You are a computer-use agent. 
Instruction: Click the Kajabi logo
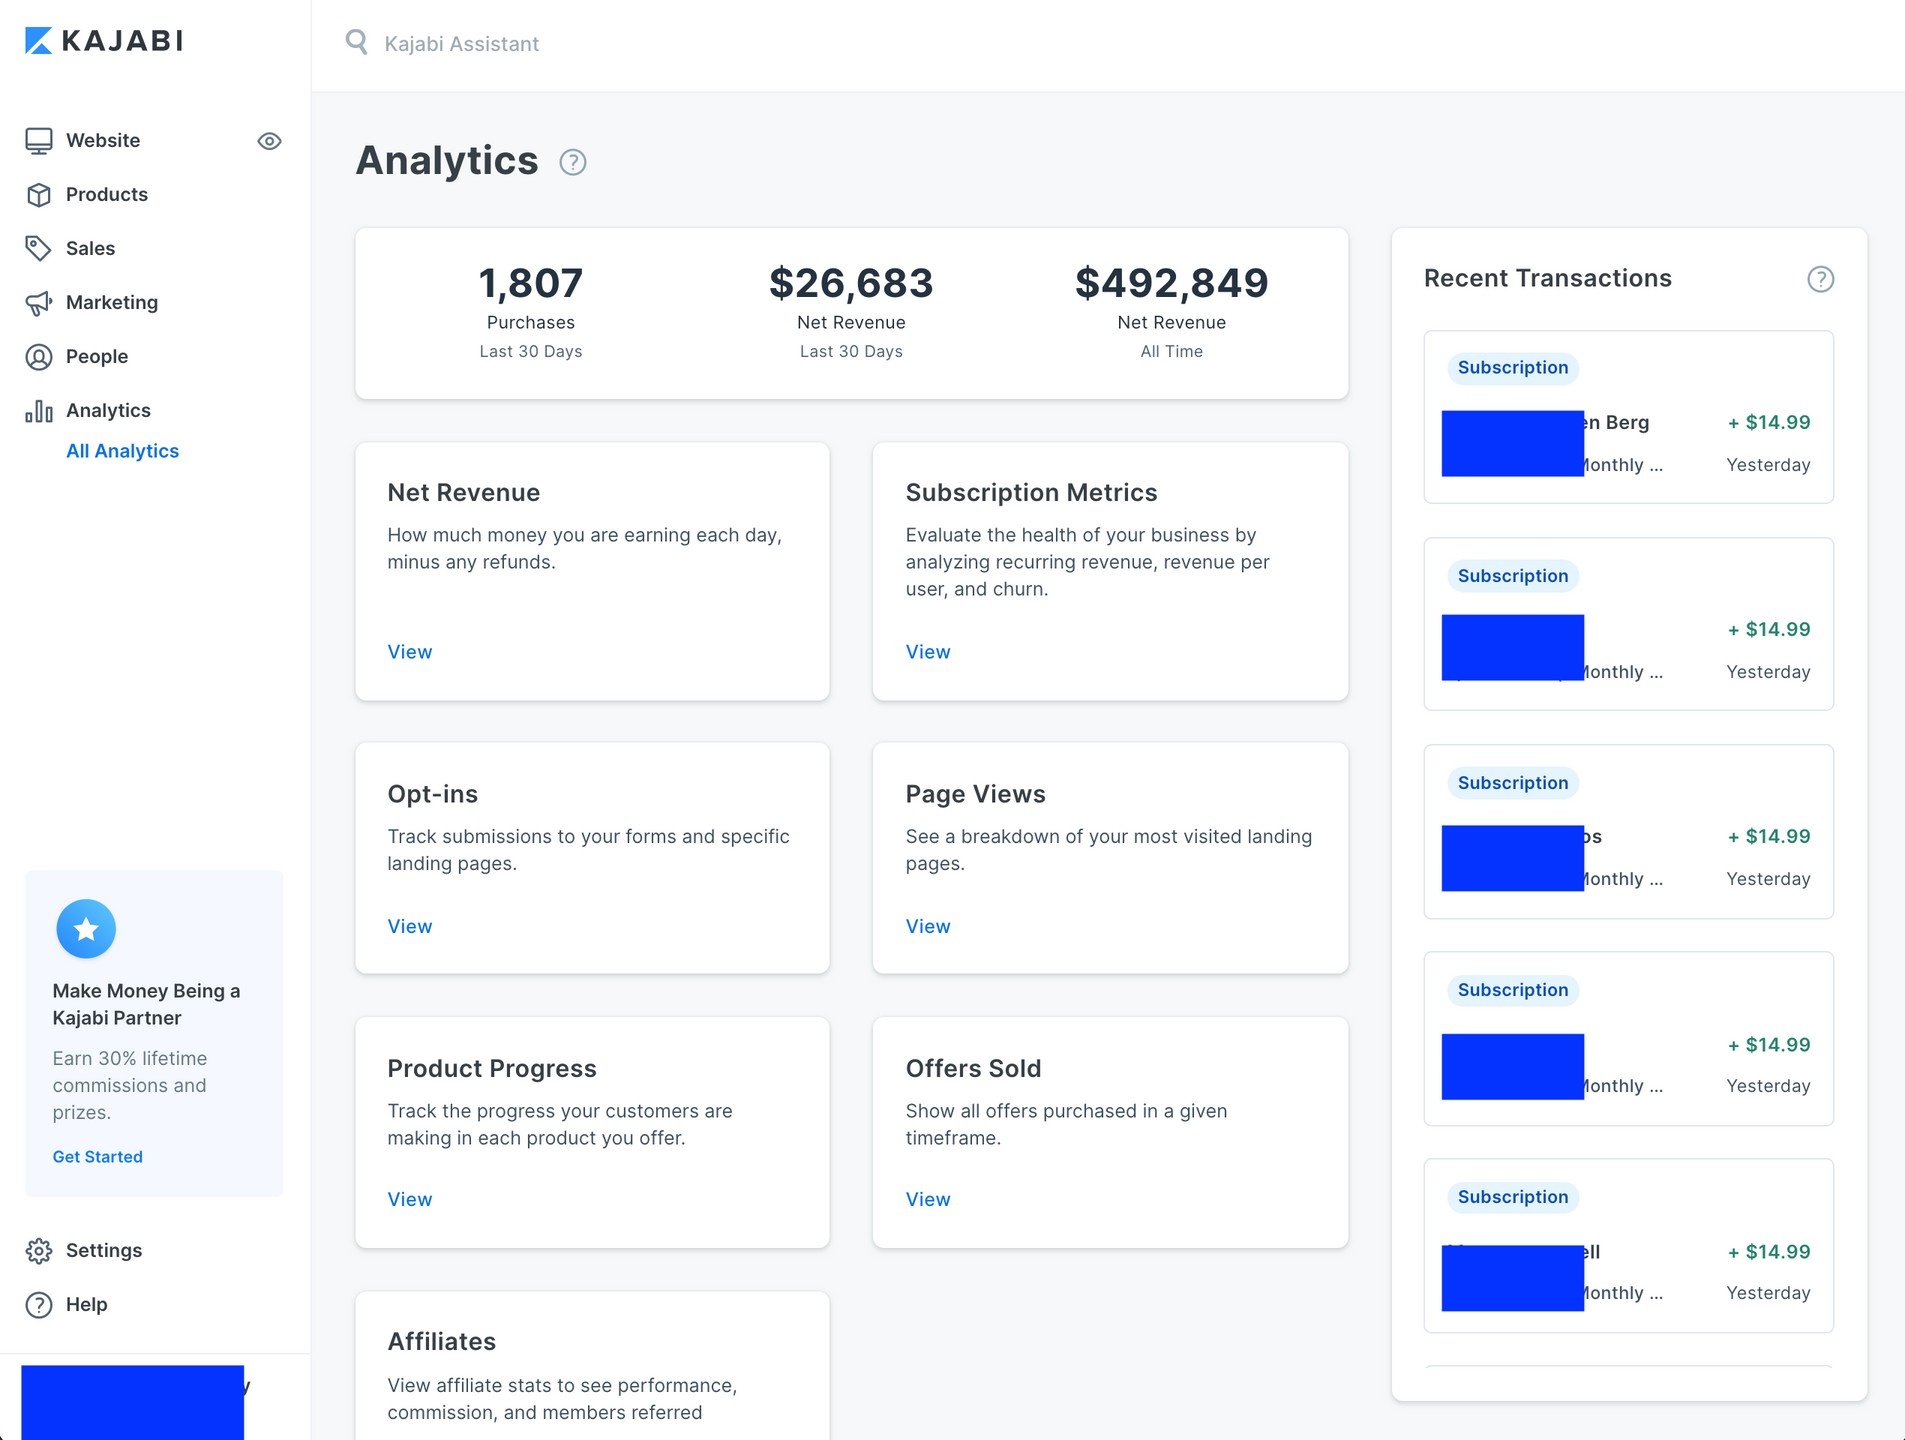pyautogui.click(x=104, y=41)
